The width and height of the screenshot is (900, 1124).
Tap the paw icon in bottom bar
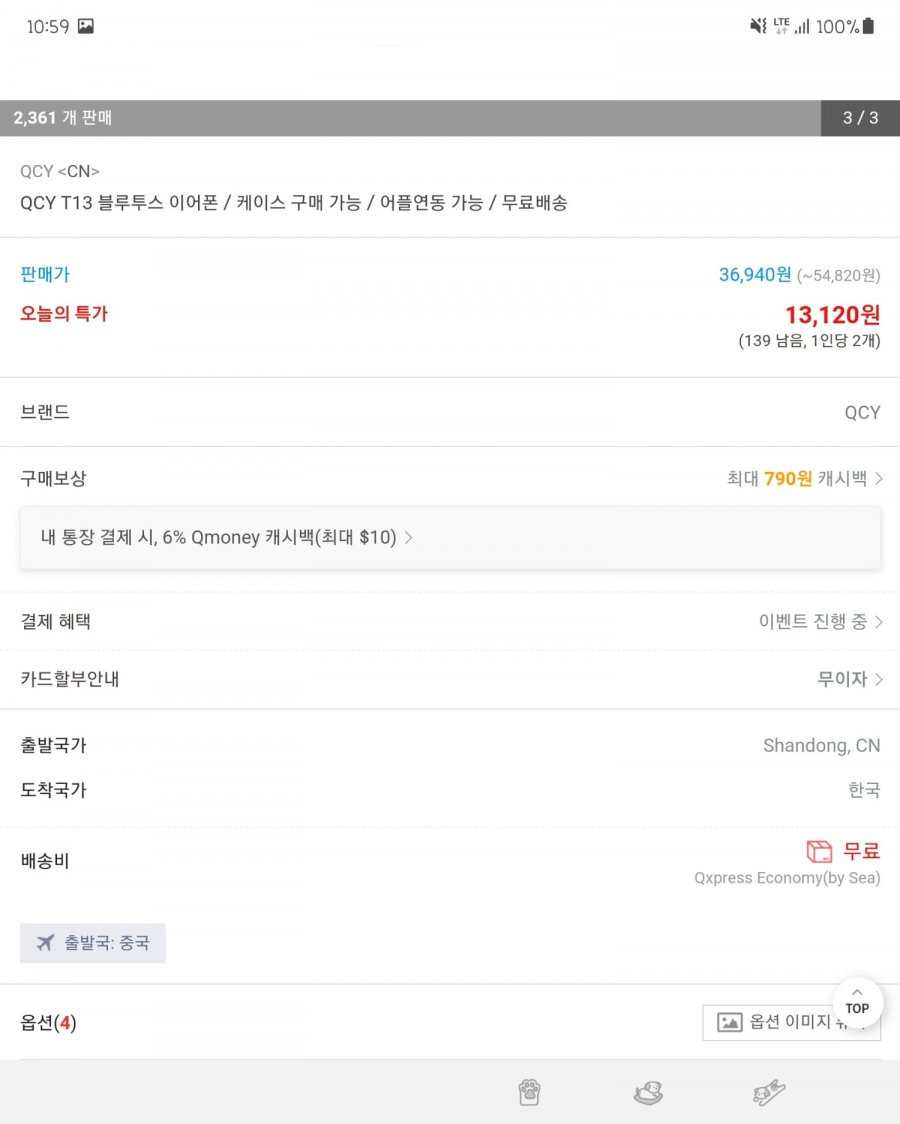(529, 1092)
